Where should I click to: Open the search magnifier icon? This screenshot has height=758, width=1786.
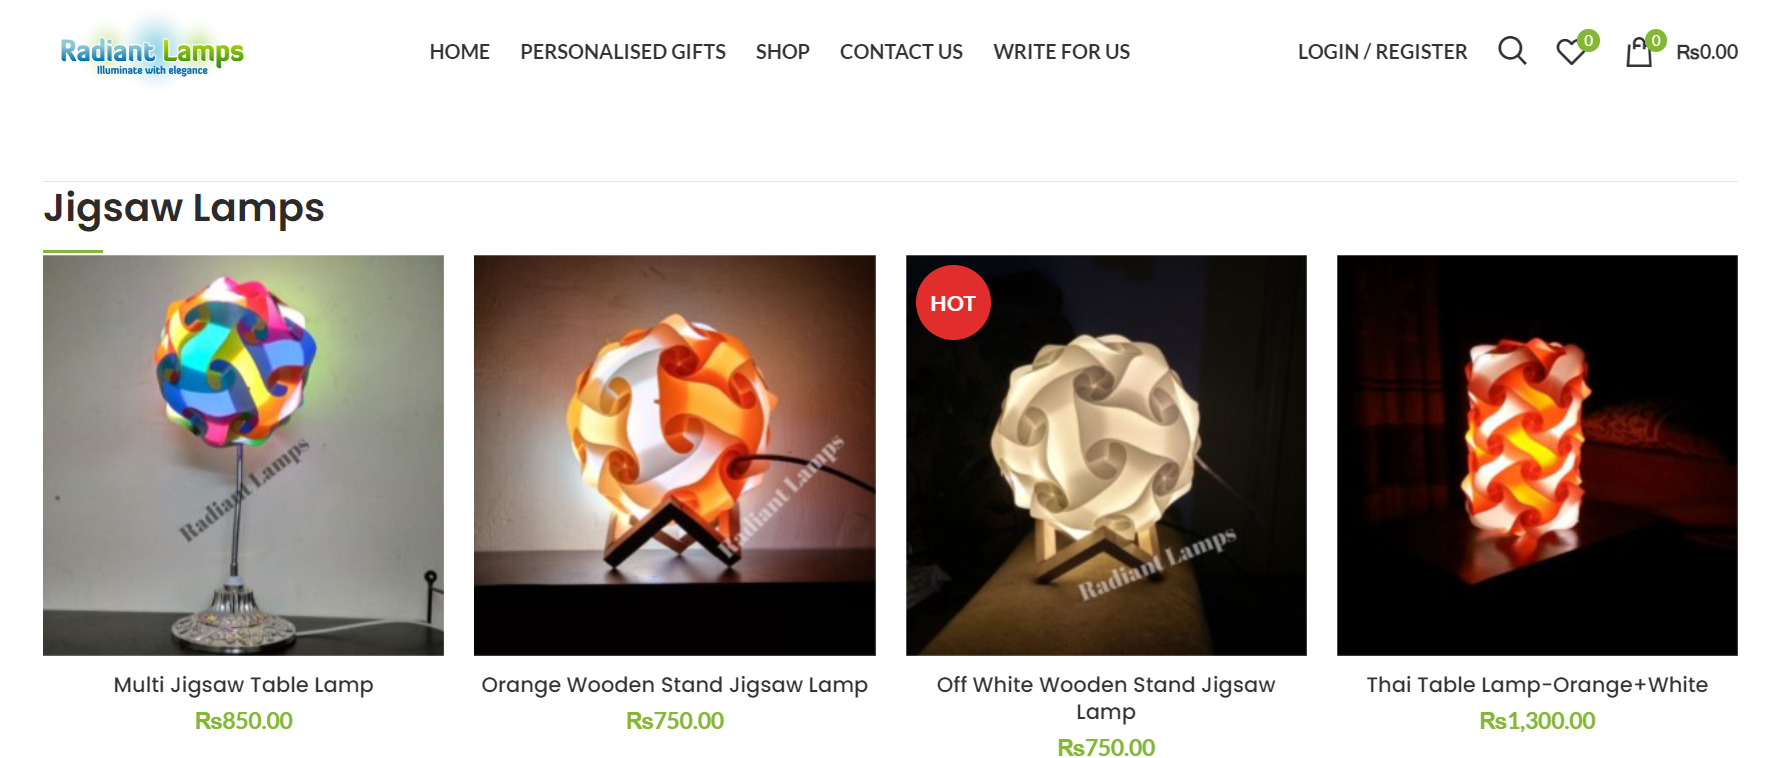[1512, 51]
